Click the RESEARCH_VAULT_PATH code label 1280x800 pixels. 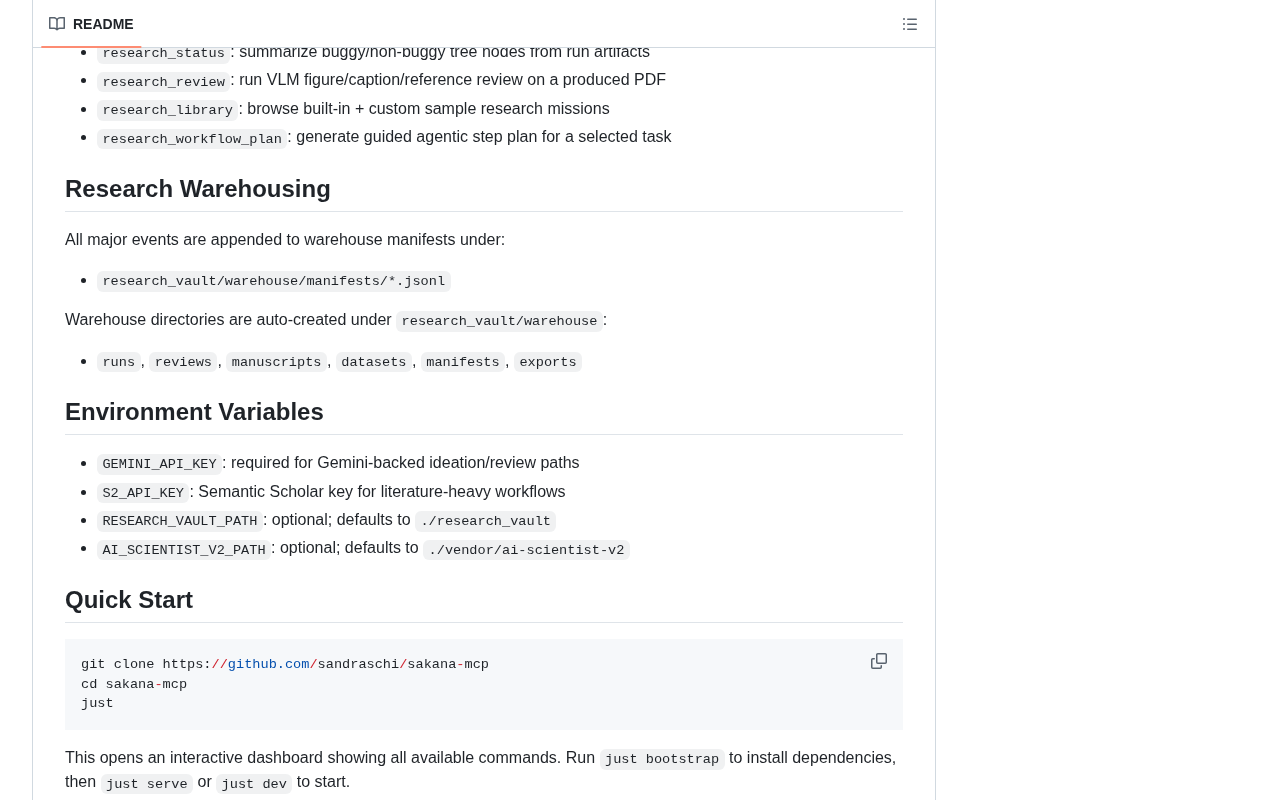[180, 521]
